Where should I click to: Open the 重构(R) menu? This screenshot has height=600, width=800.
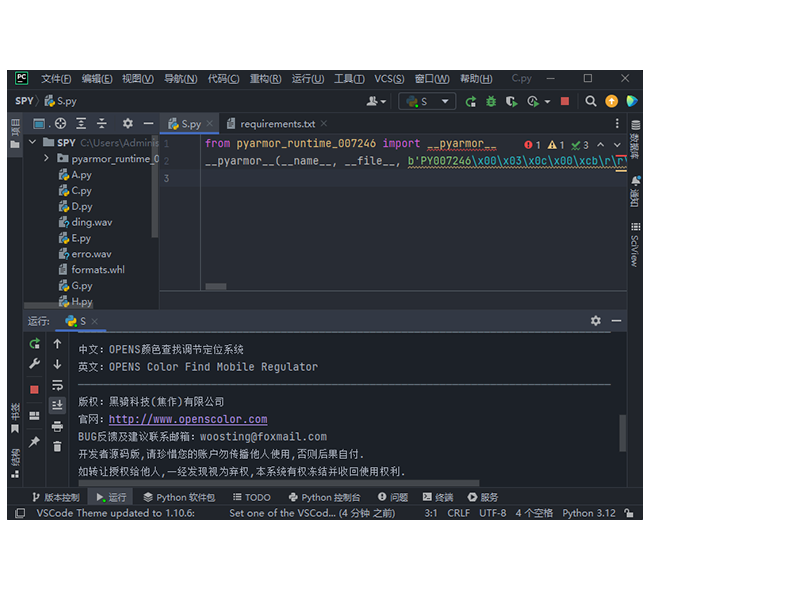265,79
